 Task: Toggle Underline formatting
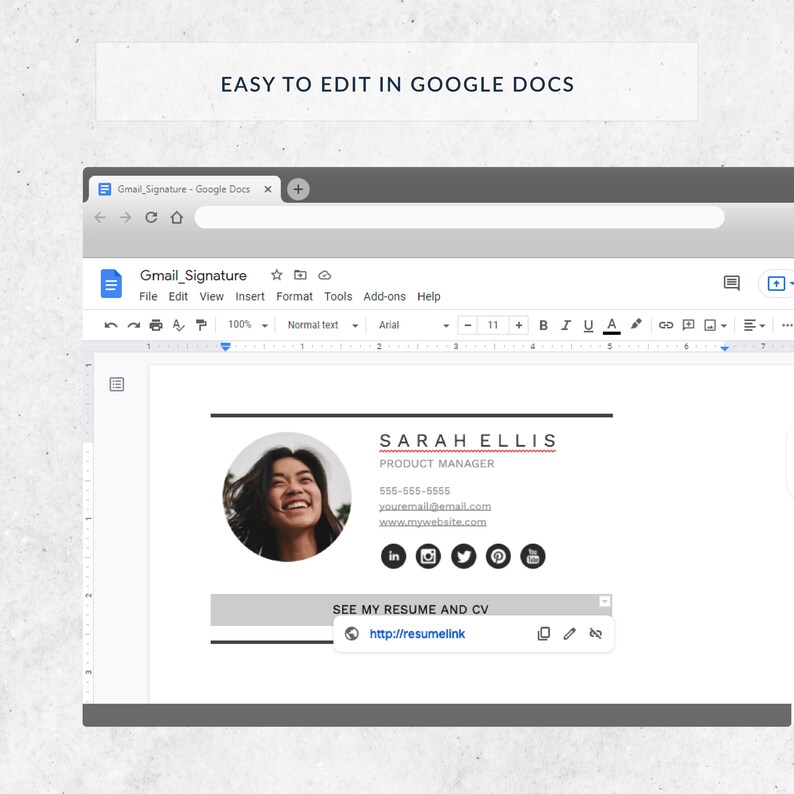588,325
